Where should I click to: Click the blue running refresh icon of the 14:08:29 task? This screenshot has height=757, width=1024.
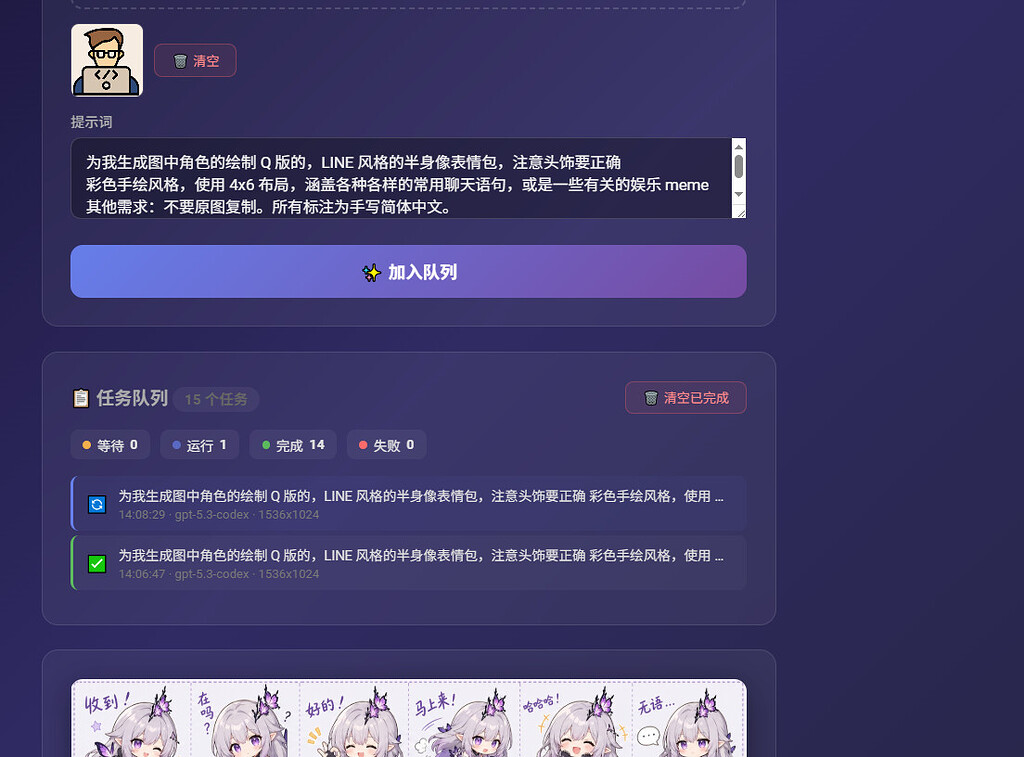click(x=97, y=504)
